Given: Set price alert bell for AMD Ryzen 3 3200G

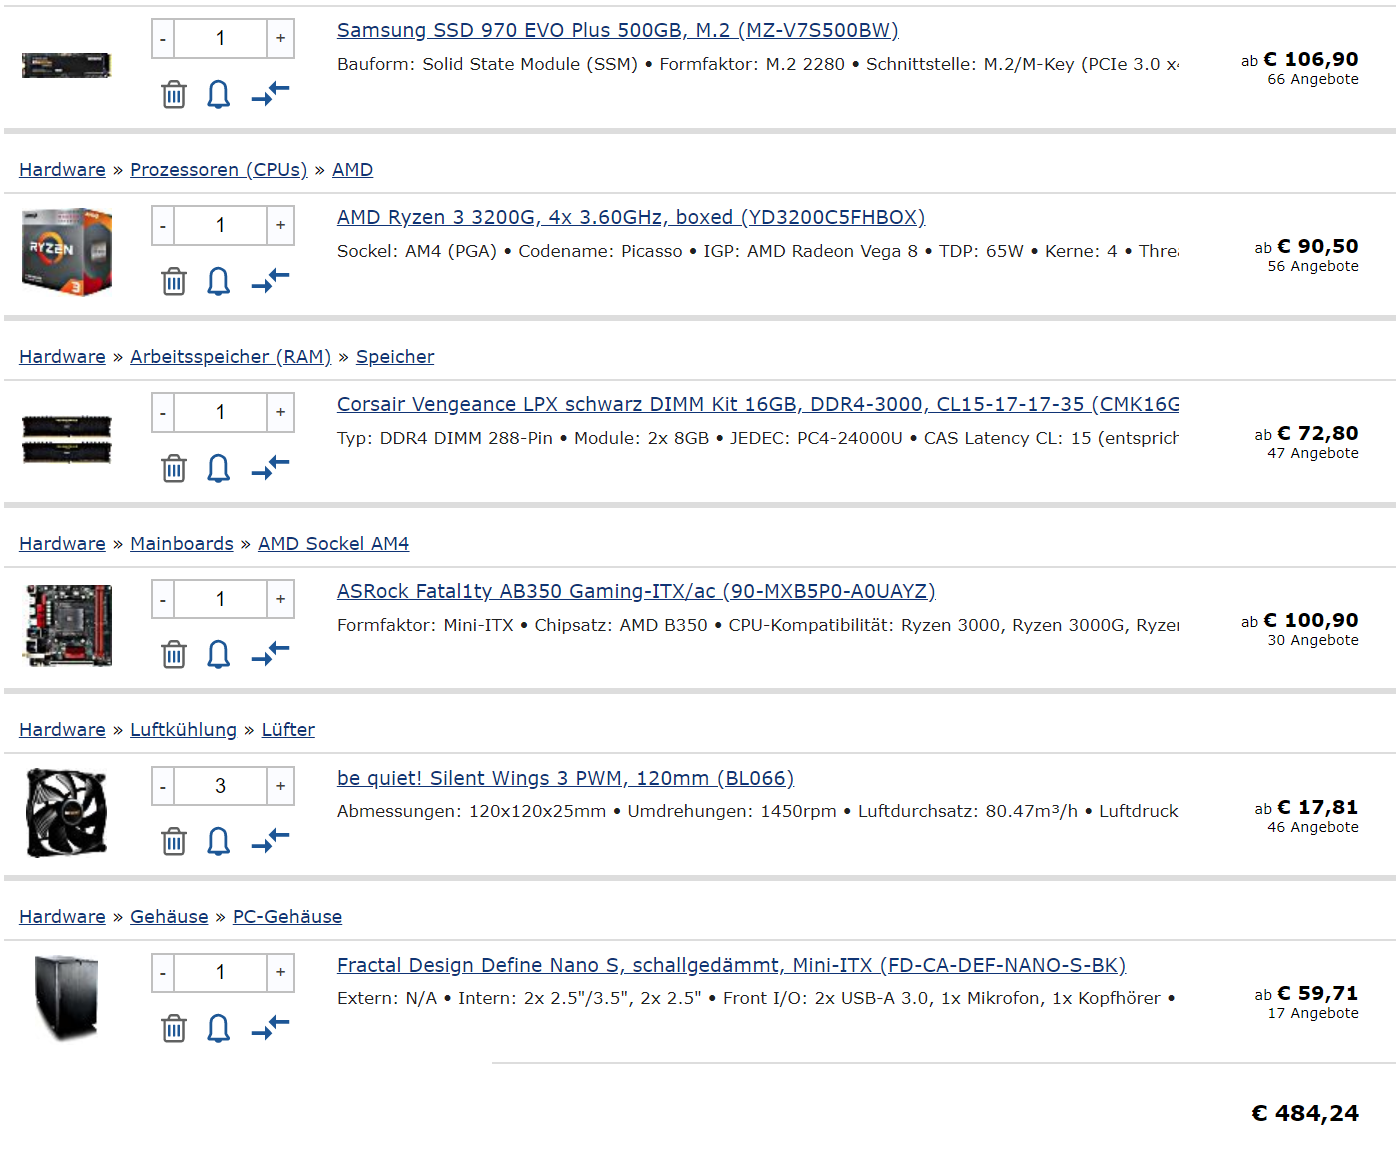Looking at the screenshot, I should pyautogui.click(x=218, y=282).
